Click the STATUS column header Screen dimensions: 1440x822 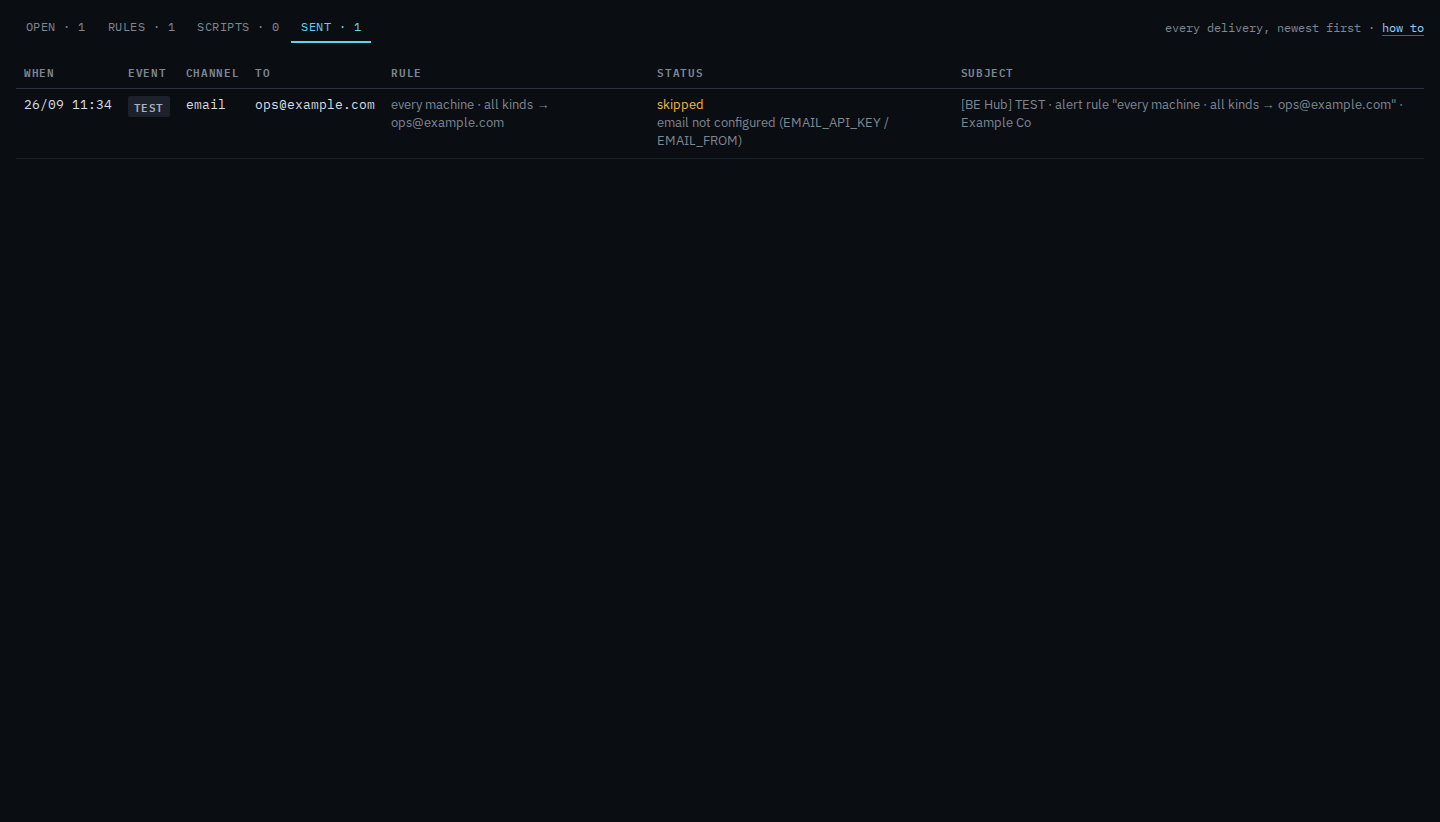[x=680, y=73]
